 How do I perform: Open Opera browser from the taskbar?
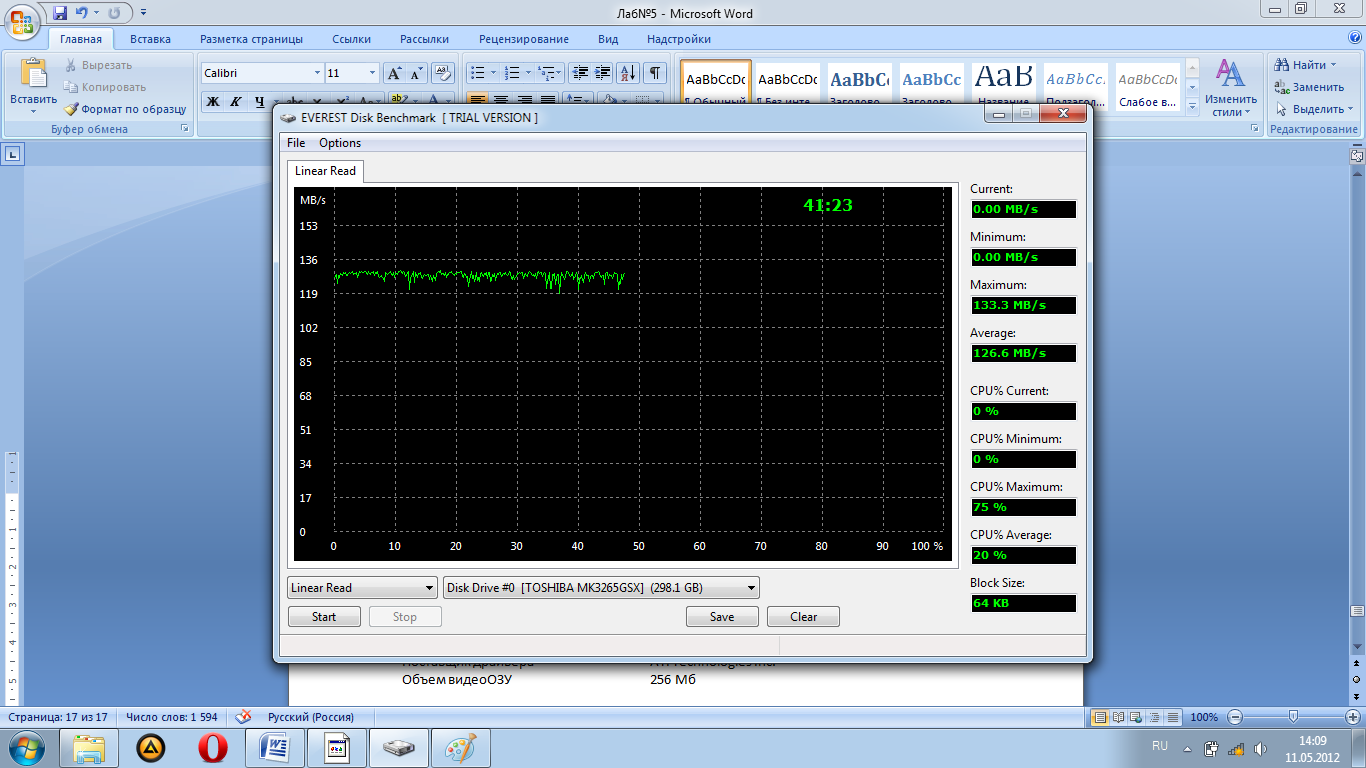click(x=212, y=748)
